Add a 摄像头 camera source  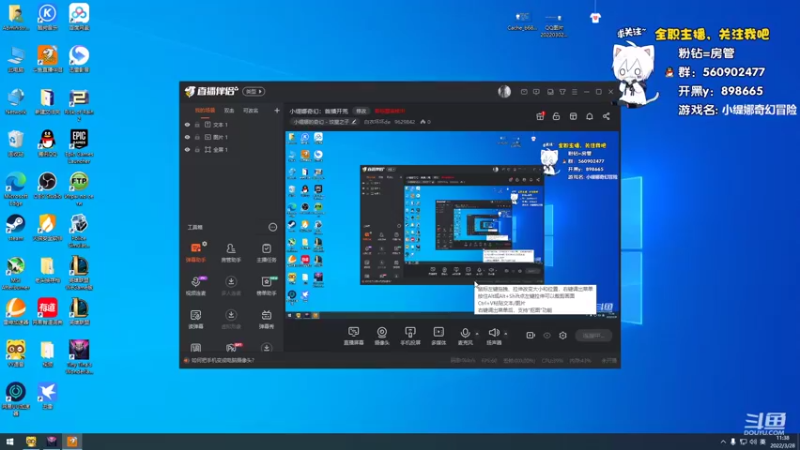click(382, 336)
